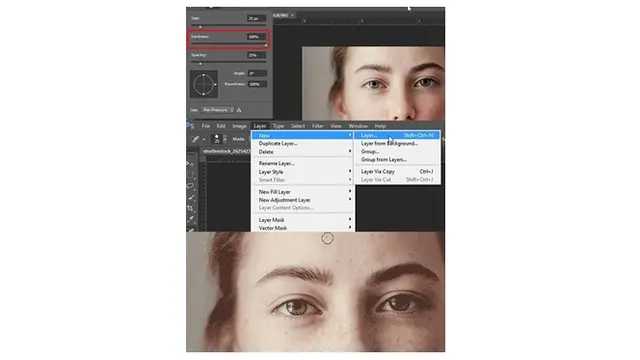Image resolution: width=640 pixels, height=360 pixels.
Task: Click the brush angle roundness circle preview
Action: pos(204,84)
